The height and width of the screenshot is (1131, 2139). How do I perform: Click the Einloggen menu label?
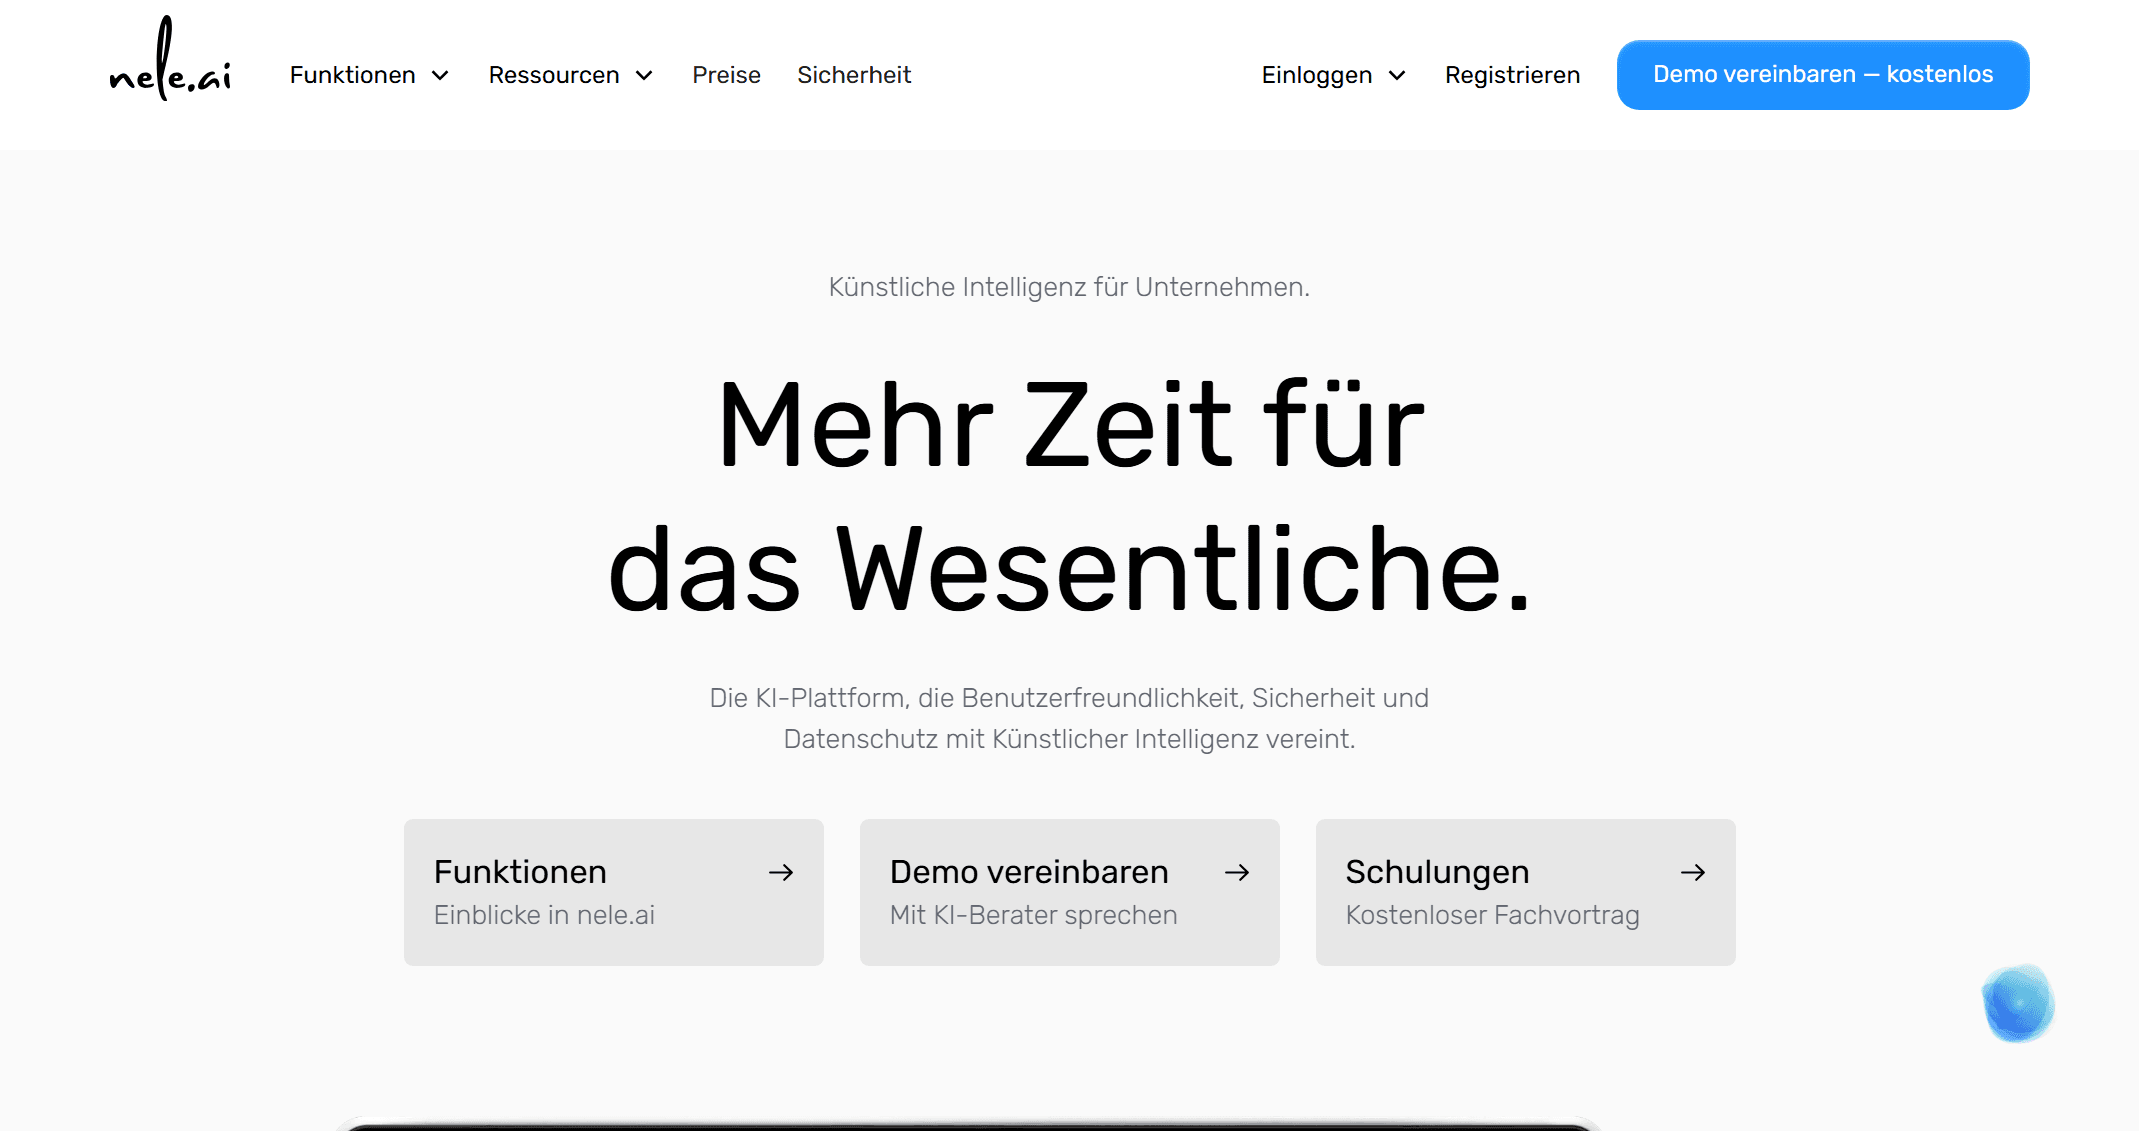click(x=1316, y=75)
